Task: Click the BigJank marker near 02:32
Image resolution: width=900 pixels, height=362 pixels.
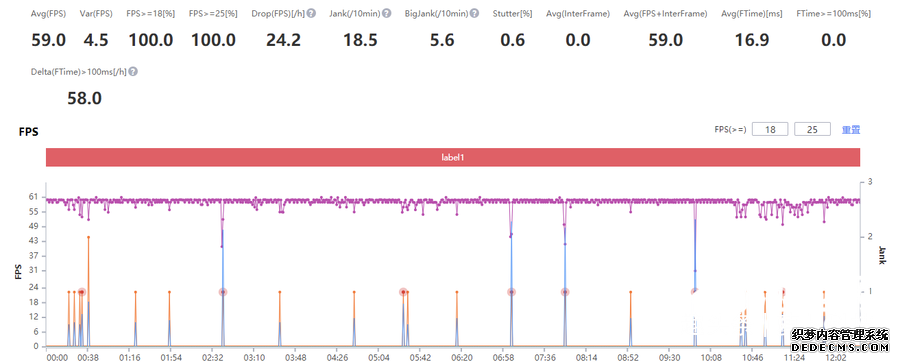Action: pos(222,292)
